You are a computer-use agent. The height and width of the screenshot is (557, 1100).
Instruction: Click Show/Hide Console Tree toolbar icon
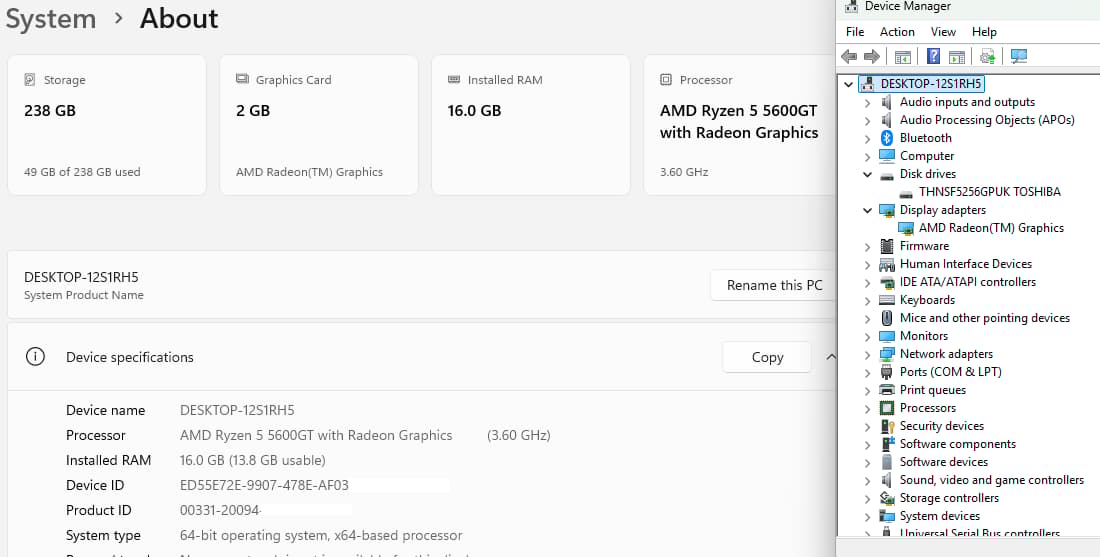(903, 56)
